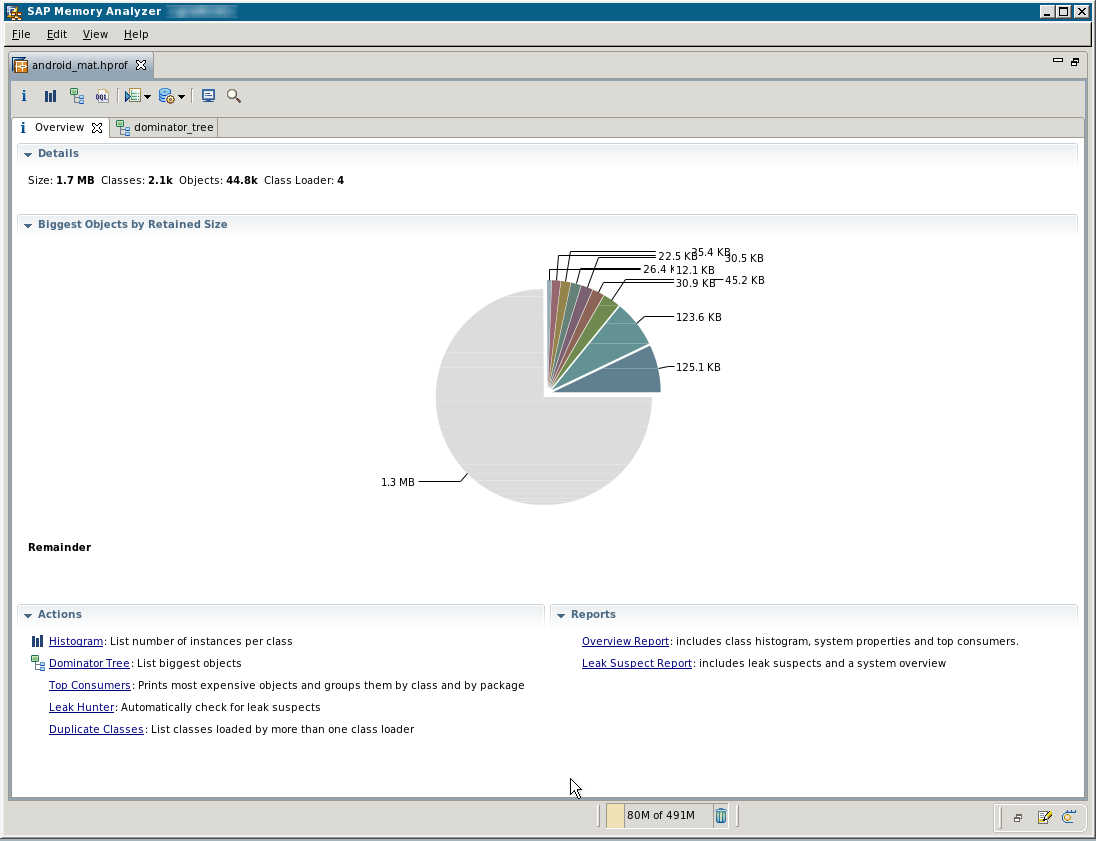1096x841 pixels.
Task: Open the Histogram link
Action: point(75,641)
